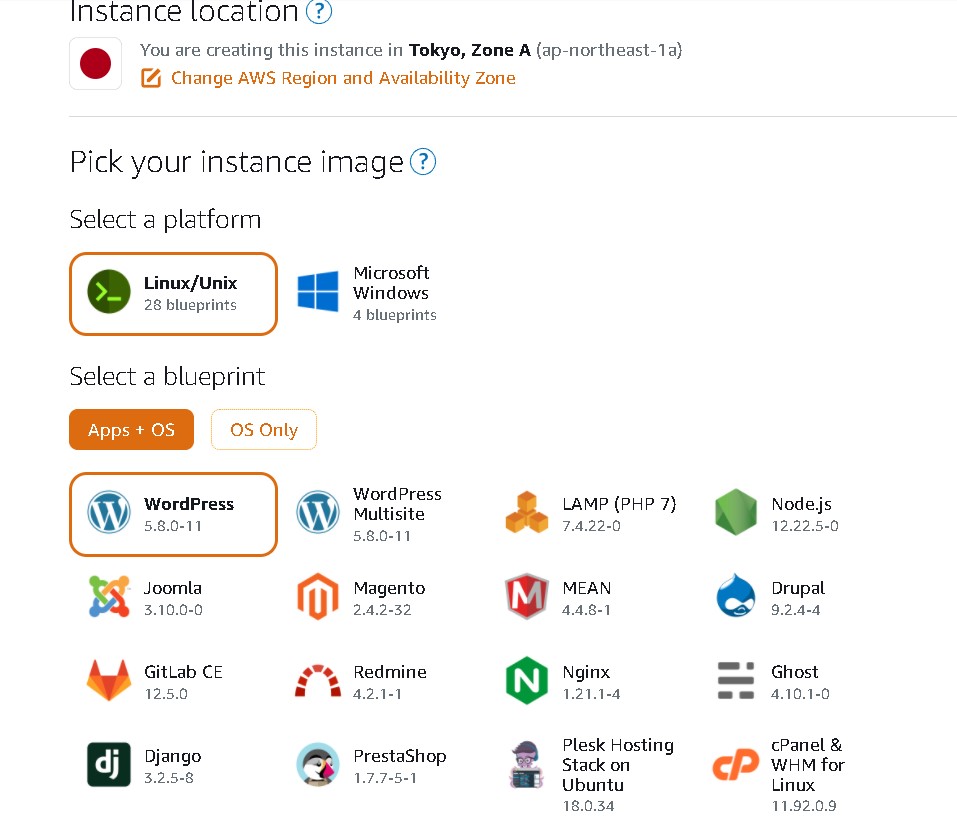Click Change AWS Region and Availability Zone
The height and width of the screenshot is (834, 957).
[x=342, y=78]
